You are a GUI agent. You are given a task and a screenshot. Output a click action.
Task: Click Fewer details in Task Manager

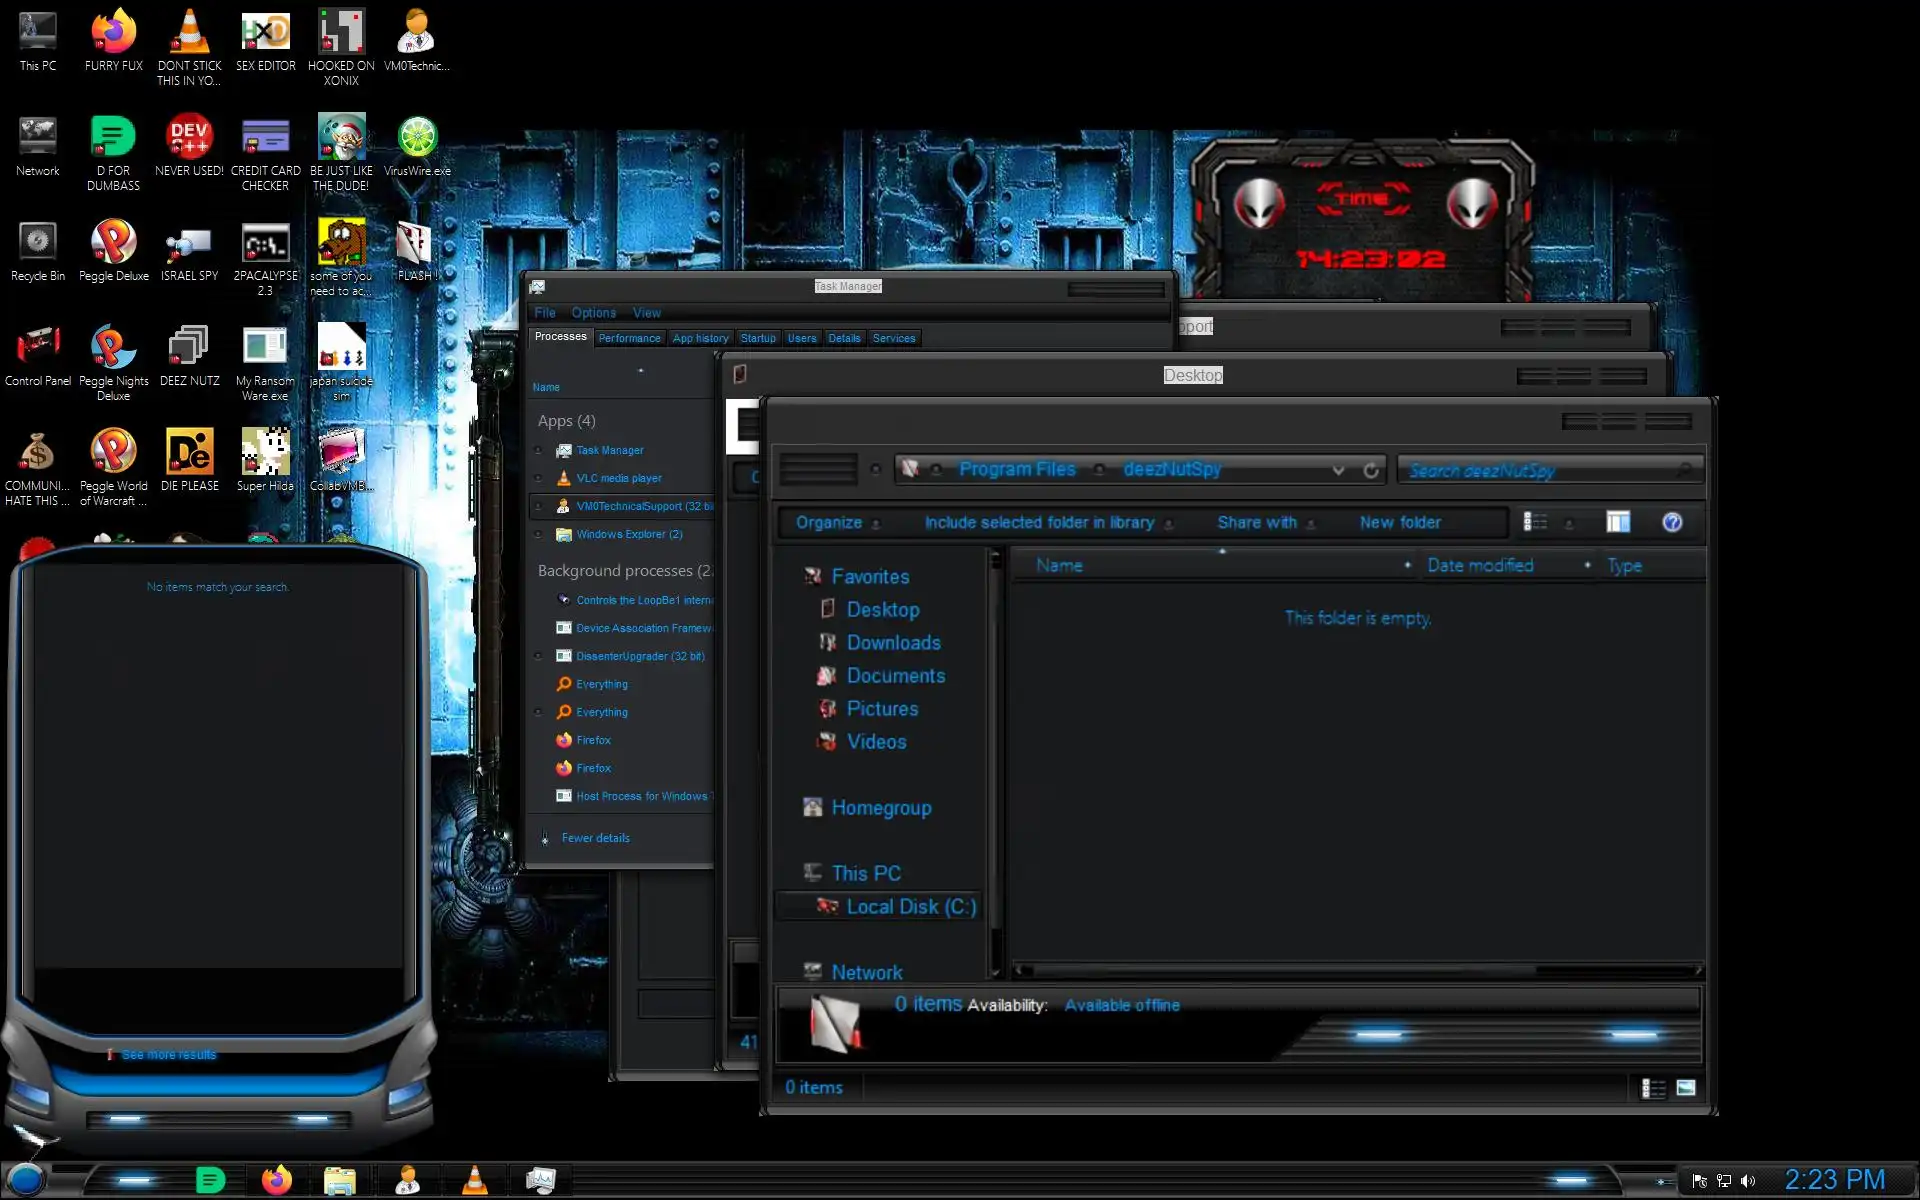(x=595, y=838)
